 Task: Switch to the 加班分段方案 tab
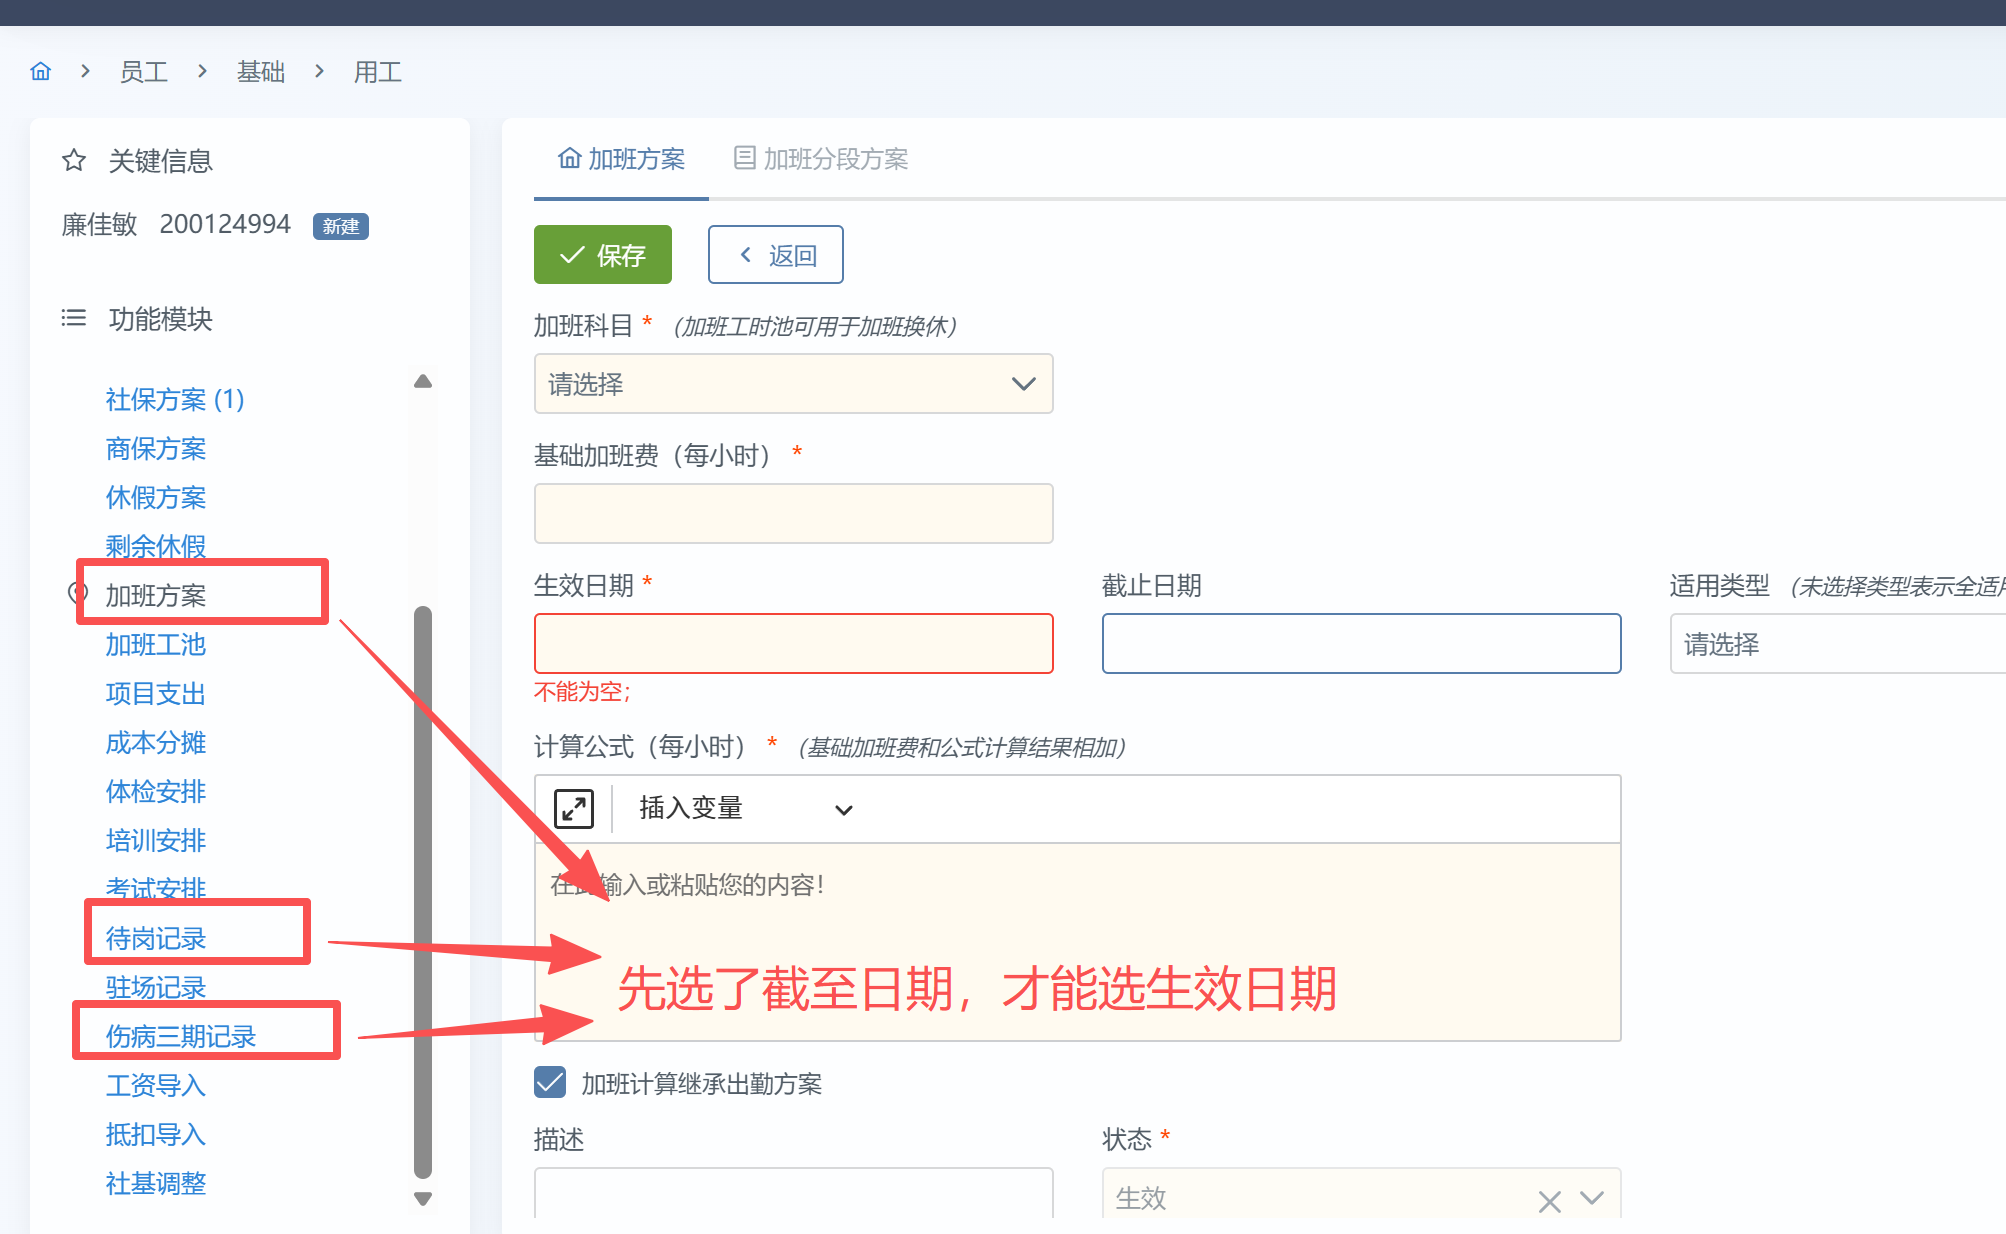821,159
